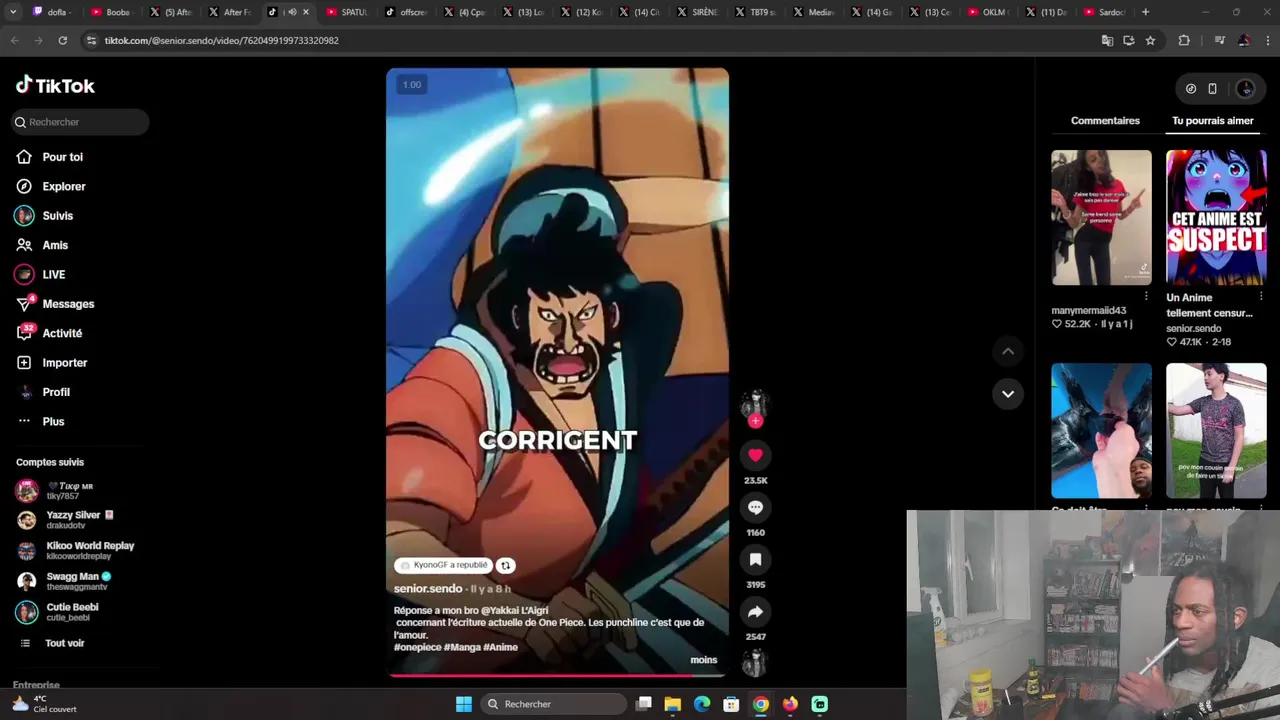Share the video with the arrow icon
The width and height of the screenshot is (1280, 720).
(755, 611)
